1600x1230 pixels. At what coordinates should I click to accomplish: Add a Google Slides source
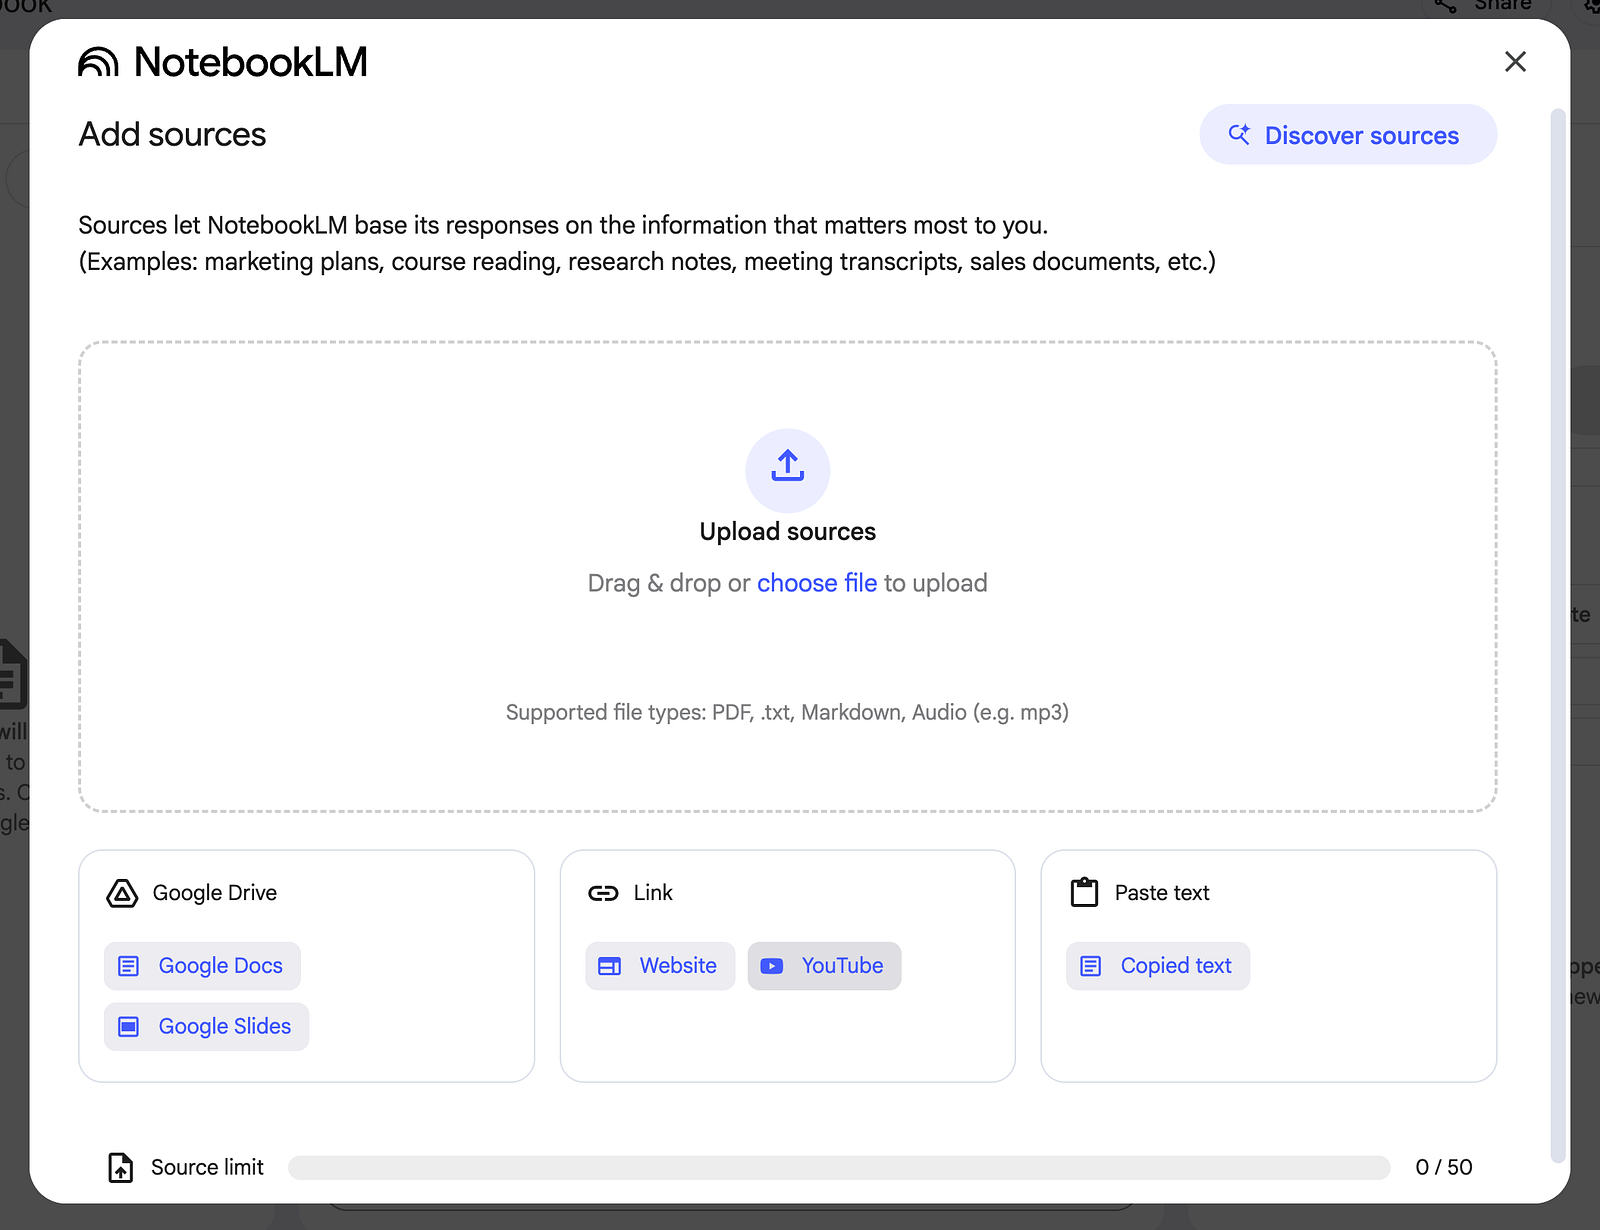[206, 1027]
